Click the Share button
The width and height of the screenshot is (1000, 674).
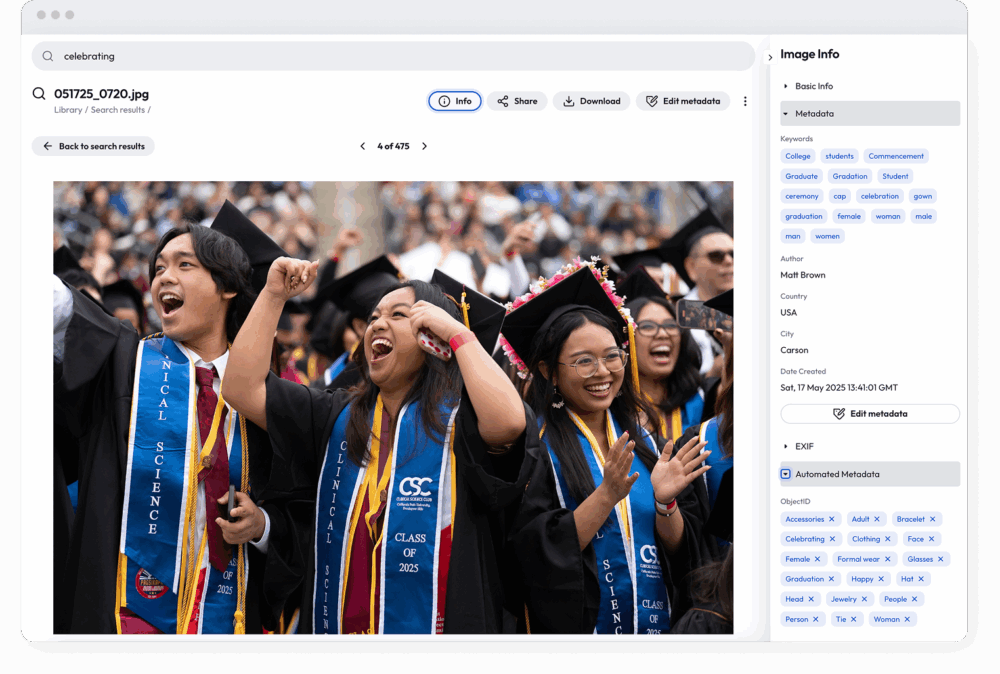click(517, 101)
